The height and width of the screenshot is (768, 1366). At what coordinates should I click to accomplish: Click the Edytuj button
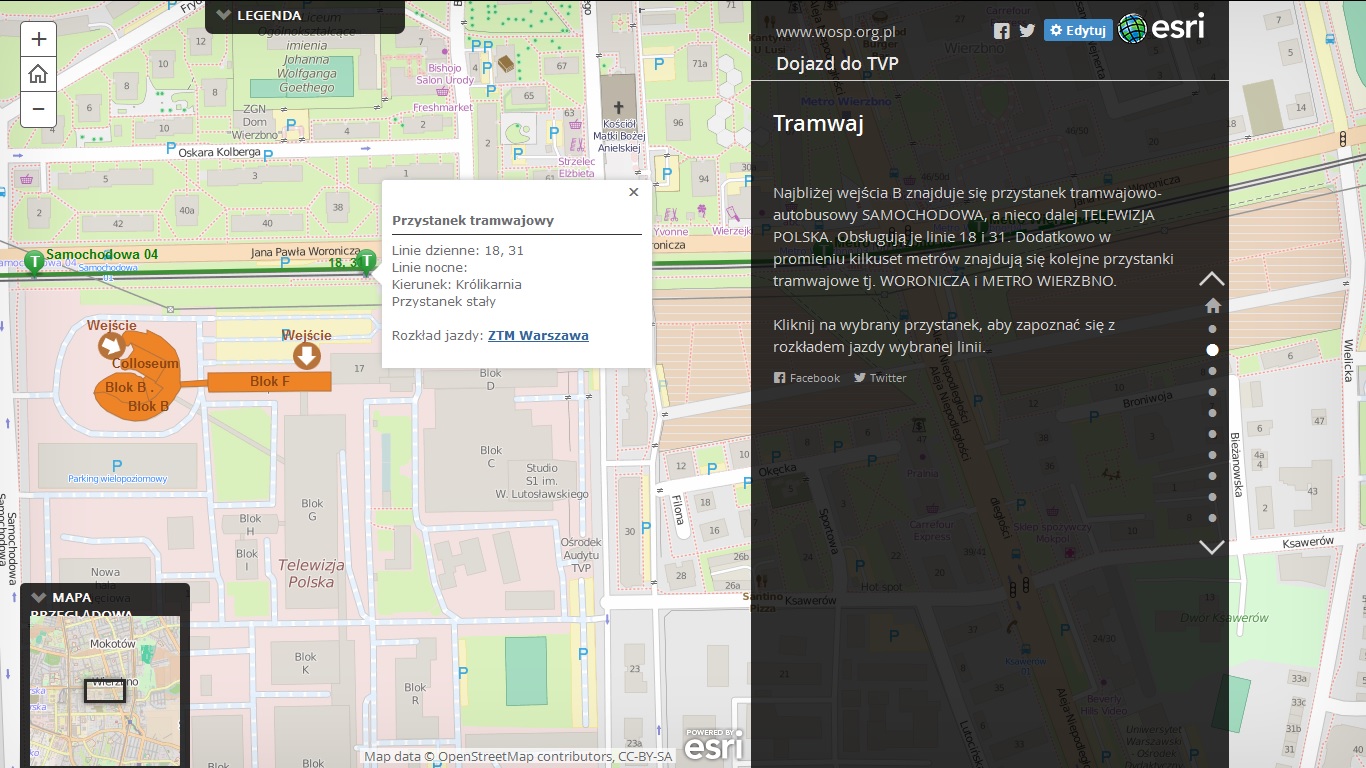point(1078,30)
